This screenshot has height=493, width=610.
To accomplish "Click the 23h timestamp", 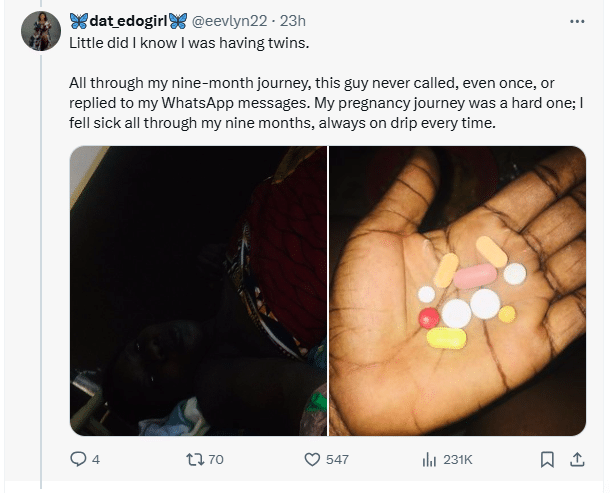I will click(292, 21).
